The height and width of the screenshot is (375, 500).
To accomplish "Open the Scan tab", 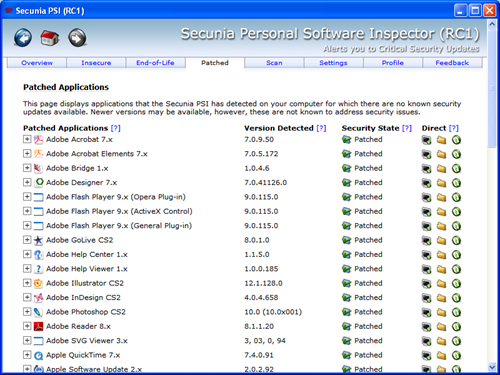I will pyautogui.click(x=274, y=63).
